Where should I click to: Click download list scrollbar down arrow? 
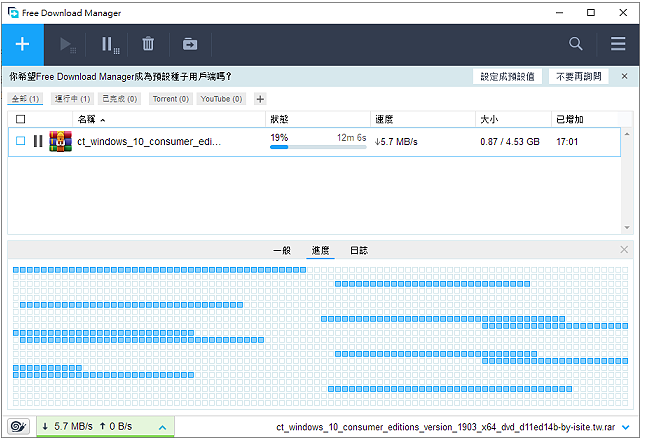tap(627, 228)
